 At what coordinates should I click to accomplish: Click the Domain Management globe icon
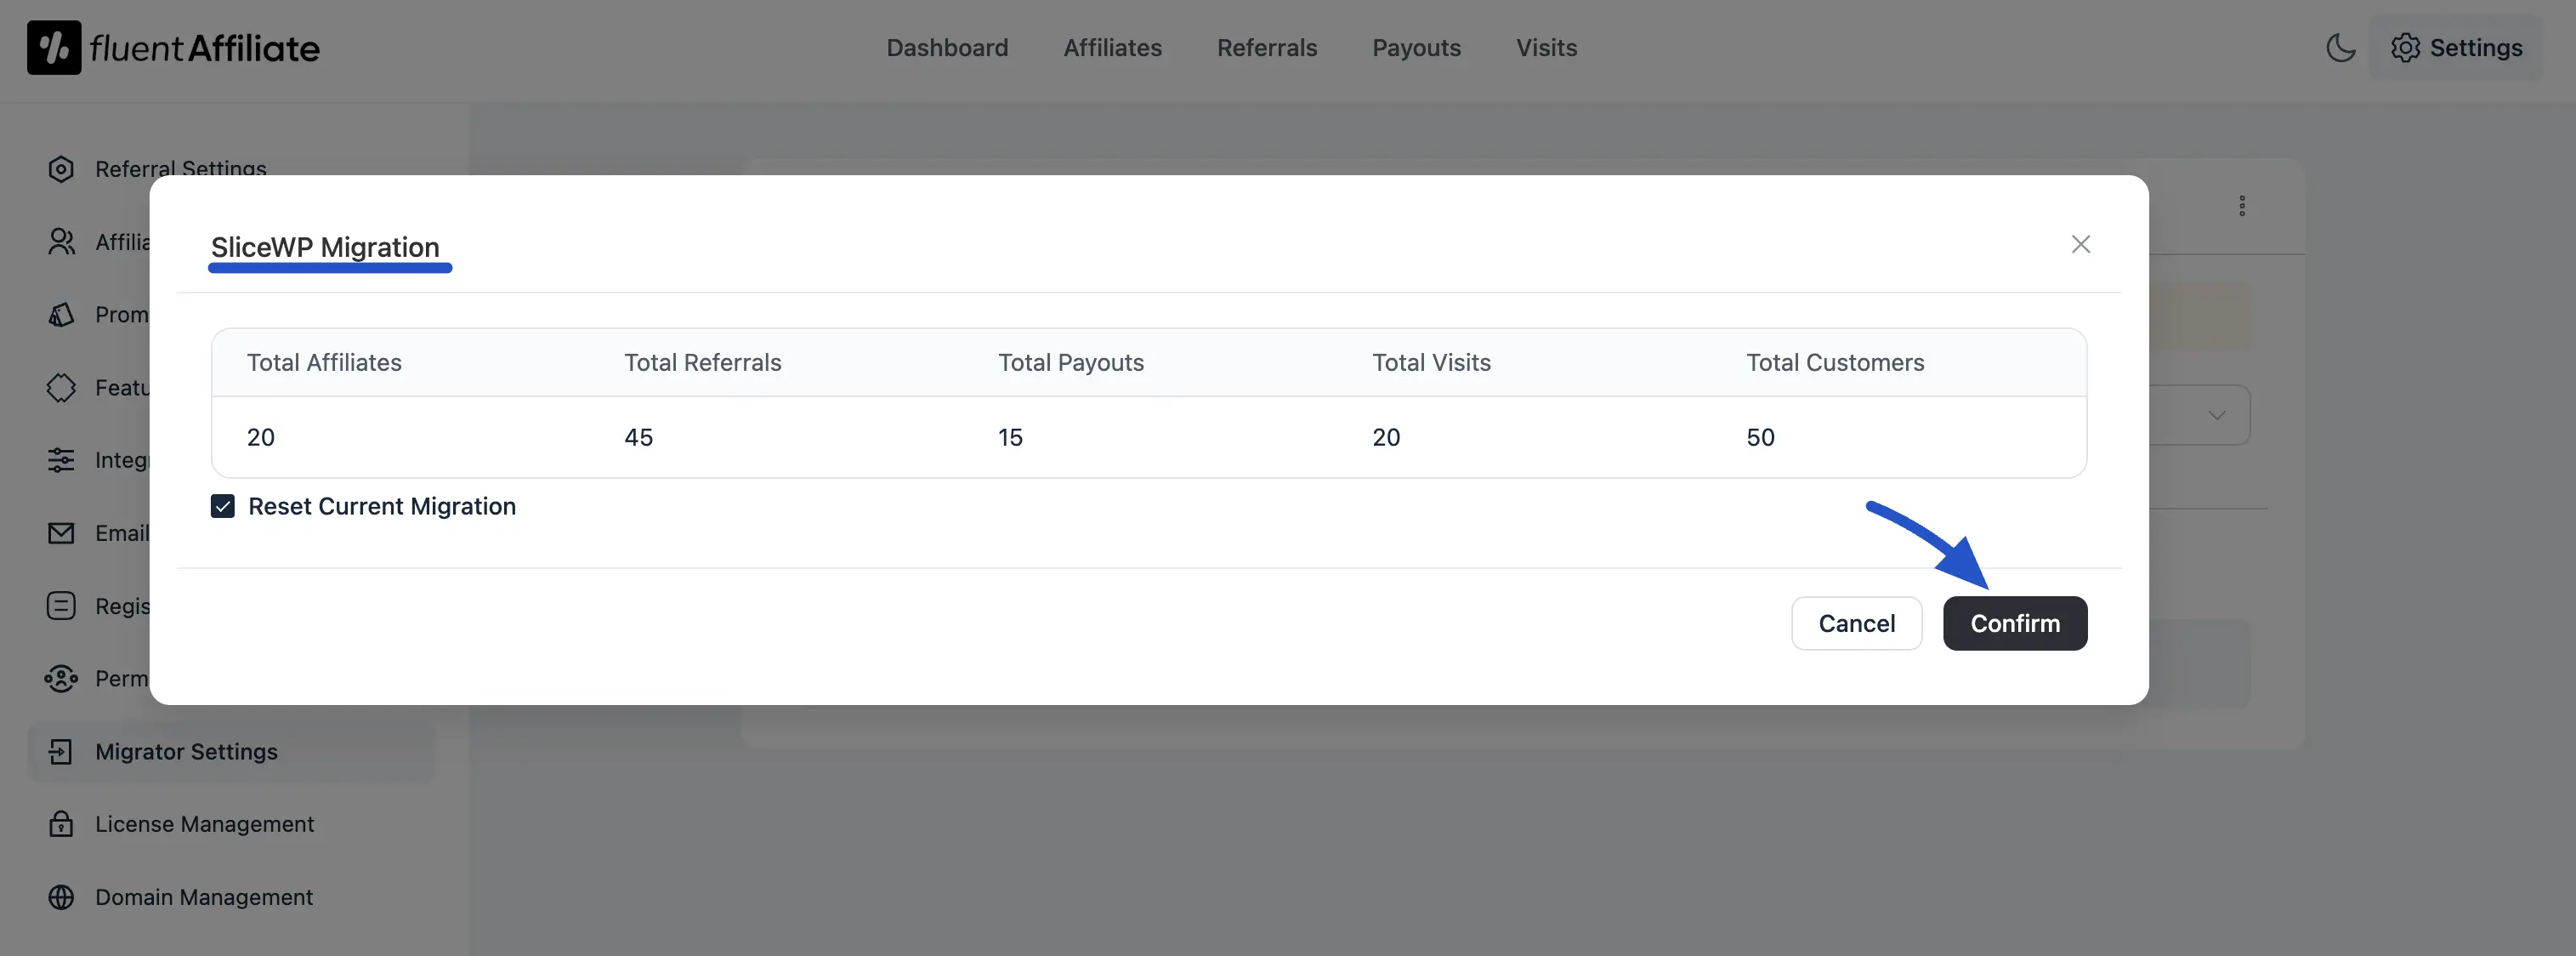61,897
